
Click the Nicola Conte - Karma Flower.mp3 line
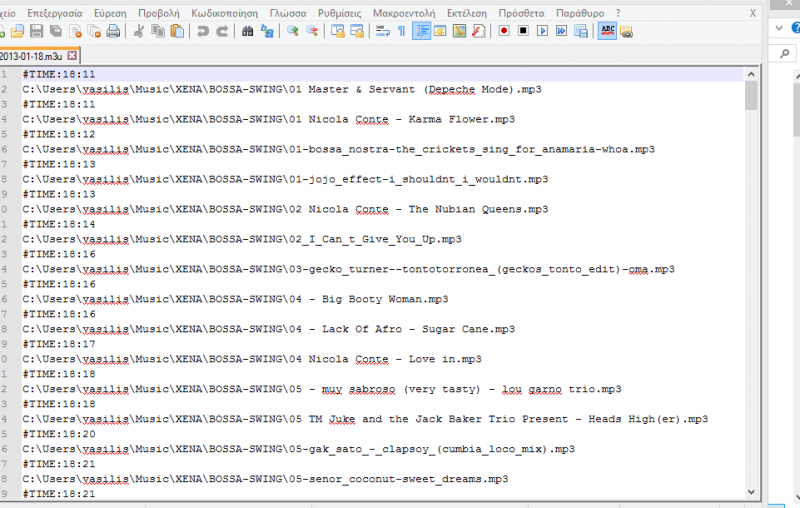268,120
